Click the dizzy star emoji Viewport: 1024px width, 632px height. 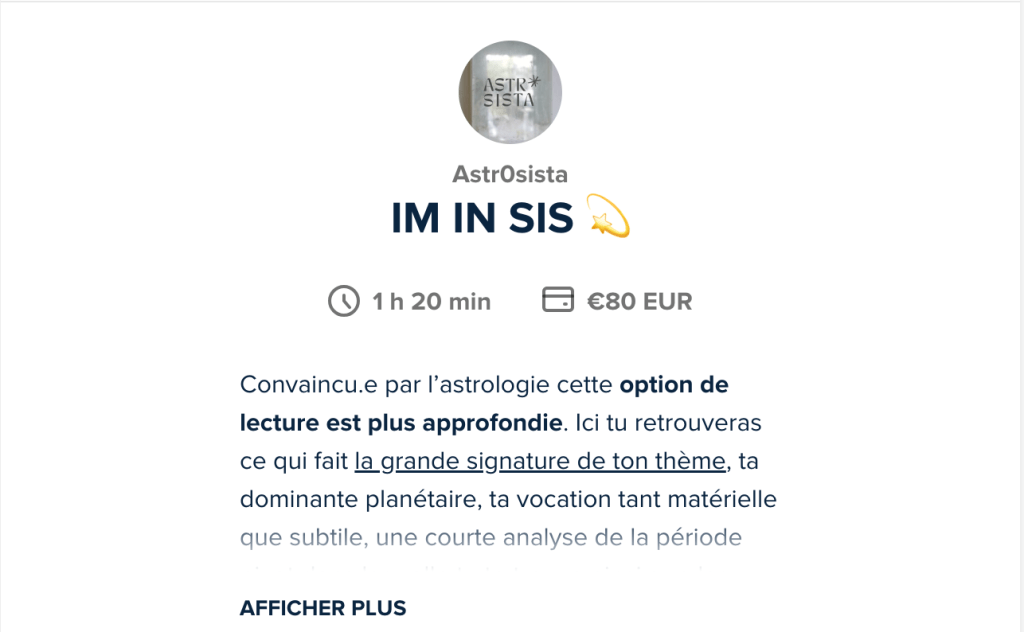click(x=608, y=218)
